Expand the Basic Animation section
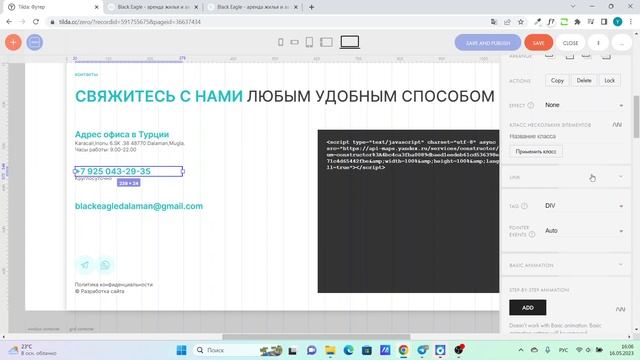640x360 pixels. pos(567,265)
